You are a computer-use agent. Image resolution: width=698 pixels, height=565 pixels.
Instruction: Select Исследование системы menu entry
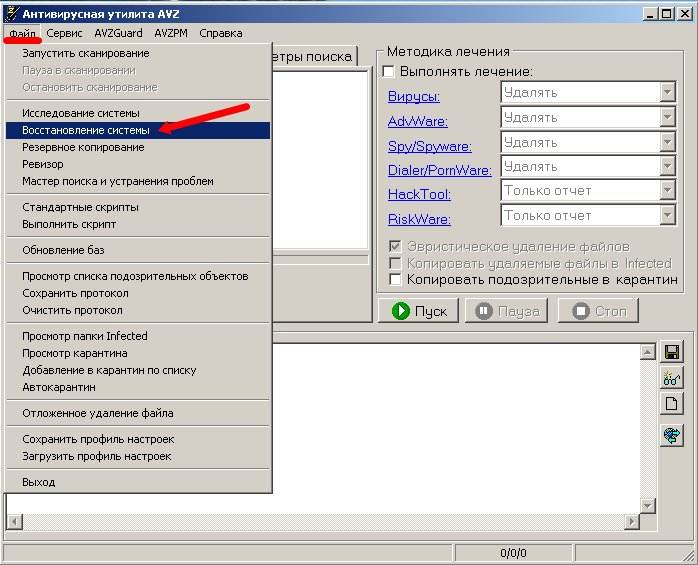click(138, 113)
